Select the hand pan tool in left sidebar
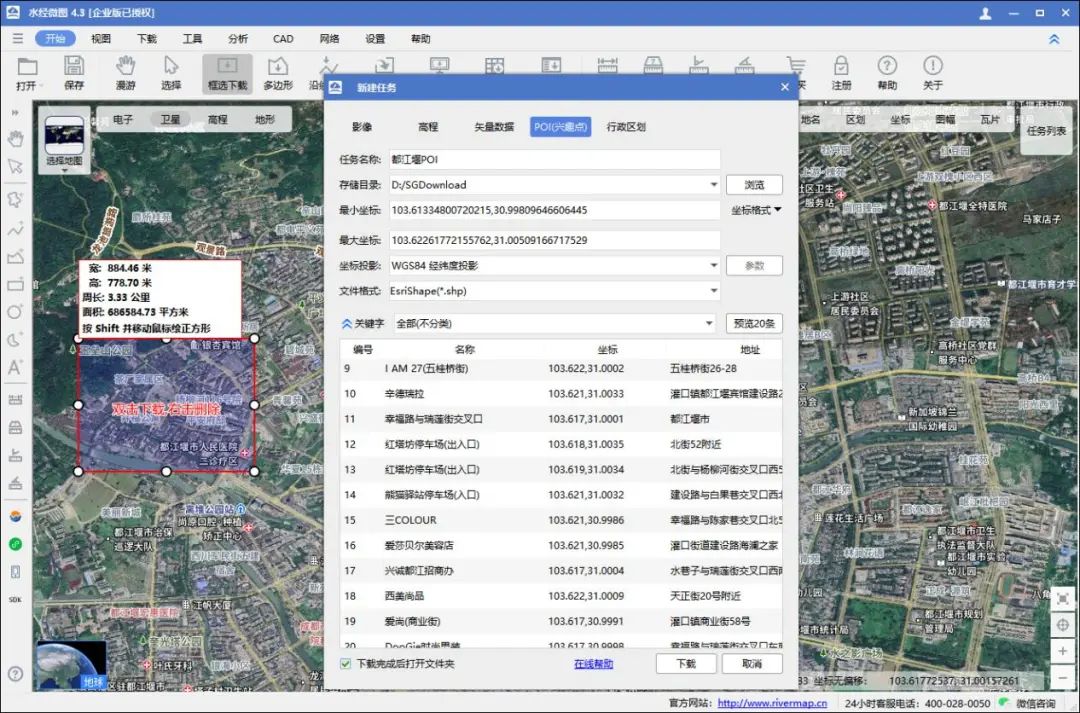Image resolution: width=1080 pixels, height=713 pixels. click(x=15, y=139)
